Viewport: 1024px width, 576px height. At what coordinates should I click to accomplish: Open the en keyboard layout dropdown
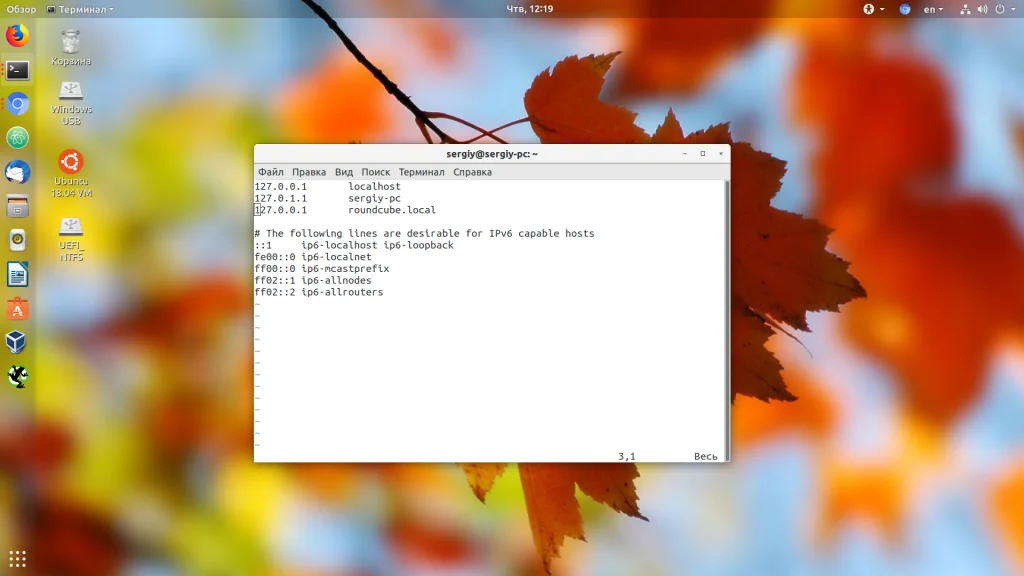(x=933, y=9)
